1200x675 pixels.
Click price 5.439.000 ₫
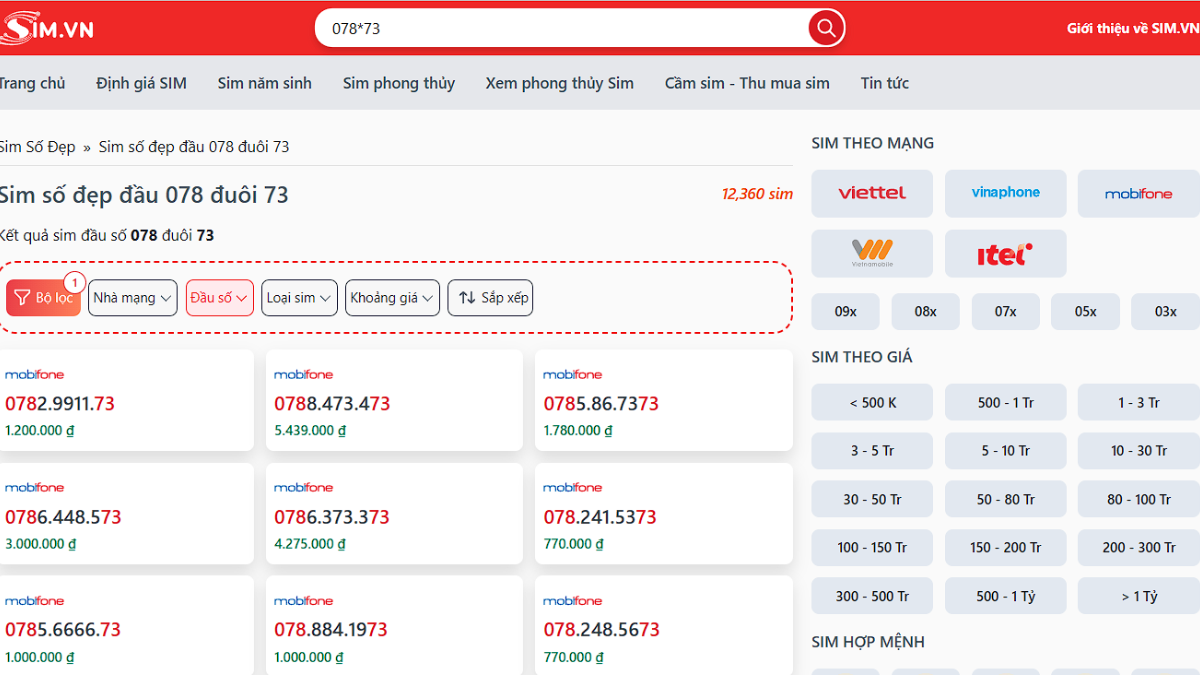pos(310,431)
